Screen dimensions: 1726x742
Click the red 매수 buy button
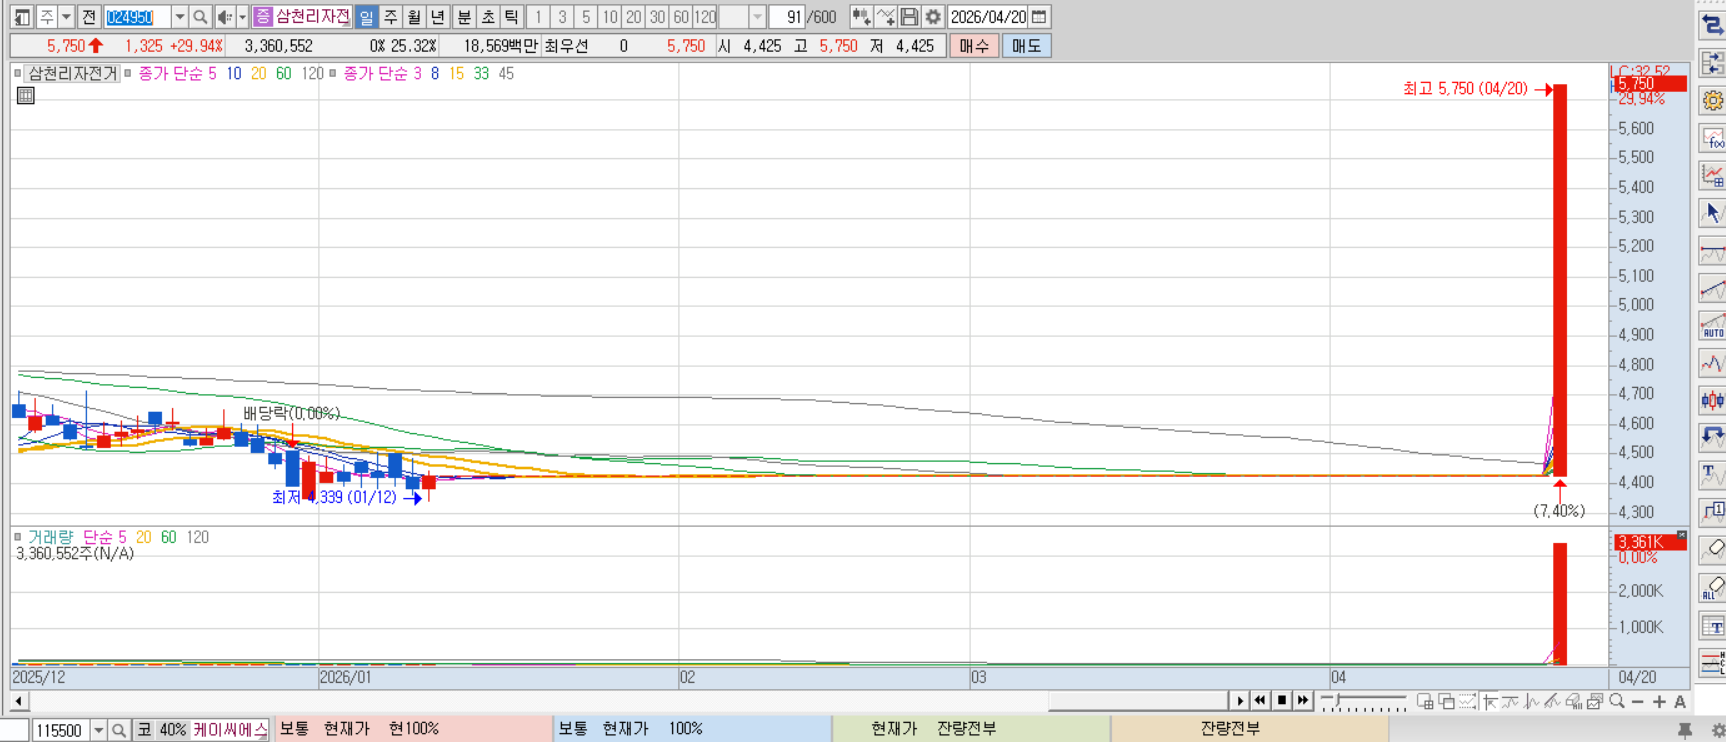tap(973, 46)
